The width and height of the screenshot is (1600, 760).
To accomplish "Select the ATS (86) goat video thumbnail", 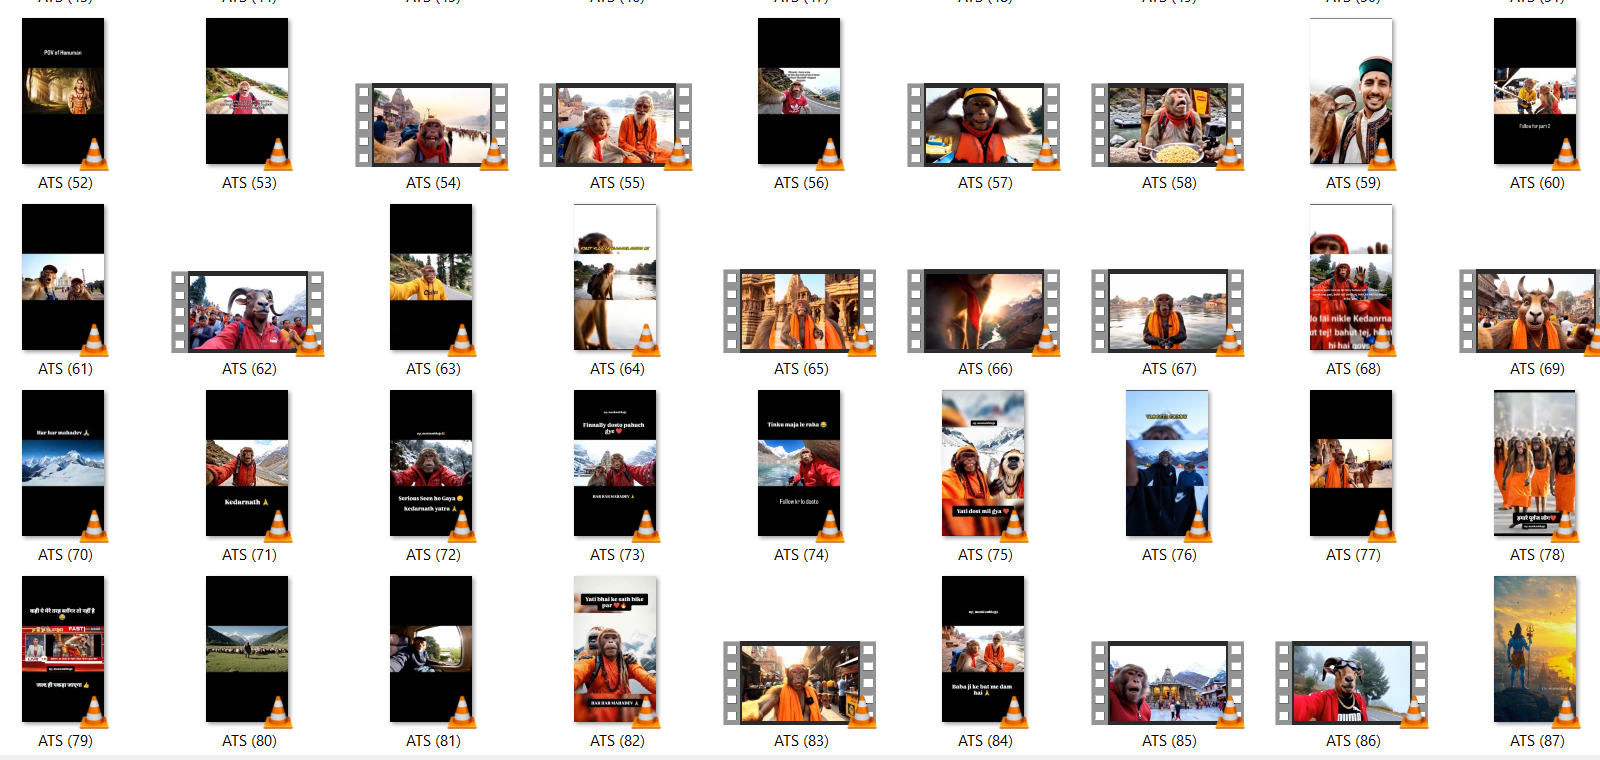I will [x=1352, y=683].
